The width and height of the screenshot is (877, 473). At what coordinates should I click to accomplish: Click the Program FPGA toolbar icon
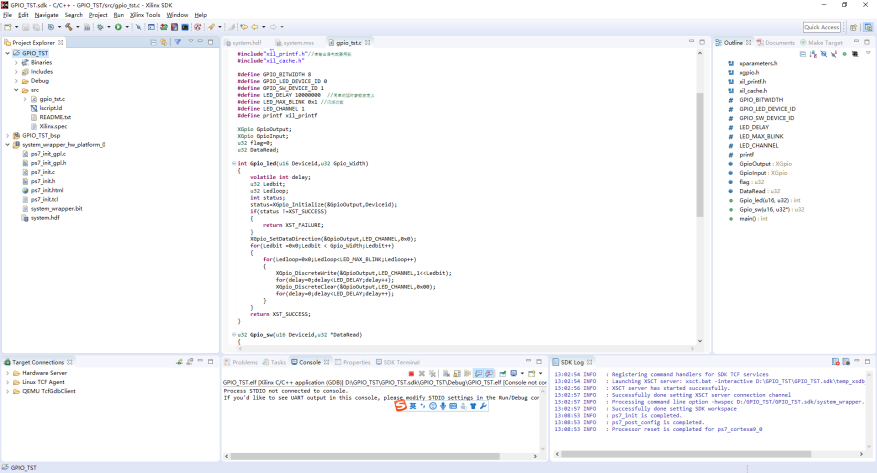point(164,27)
